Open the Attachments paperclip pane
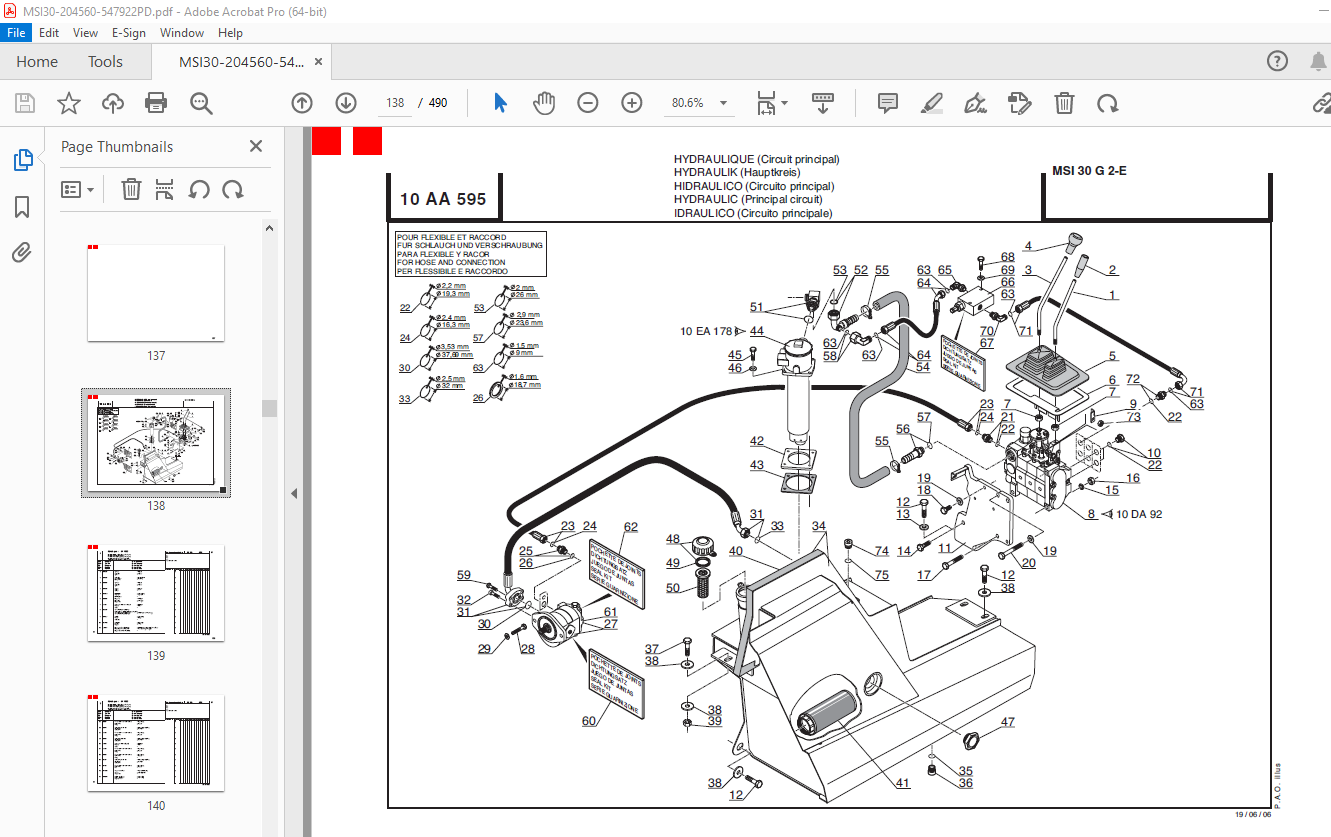The image size is (1331, 837). tap(22, 252)
